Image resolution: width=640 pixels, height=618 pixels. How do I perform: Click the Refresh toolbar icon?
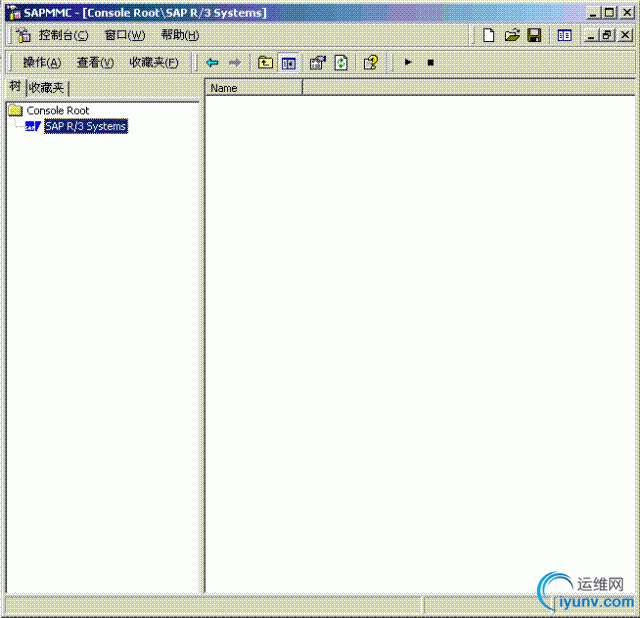click(x=341, y=63)
